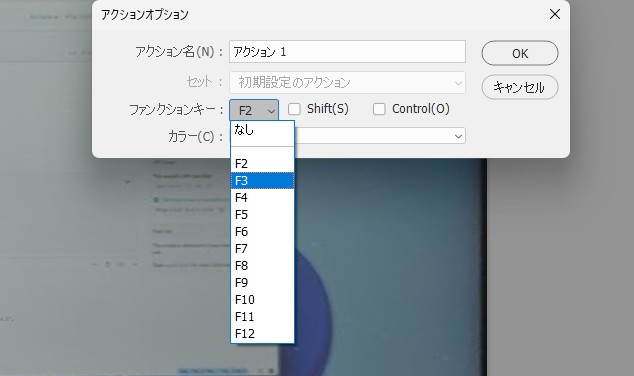
Task: Select F9 in the function key list
Action: click(262, 283)
